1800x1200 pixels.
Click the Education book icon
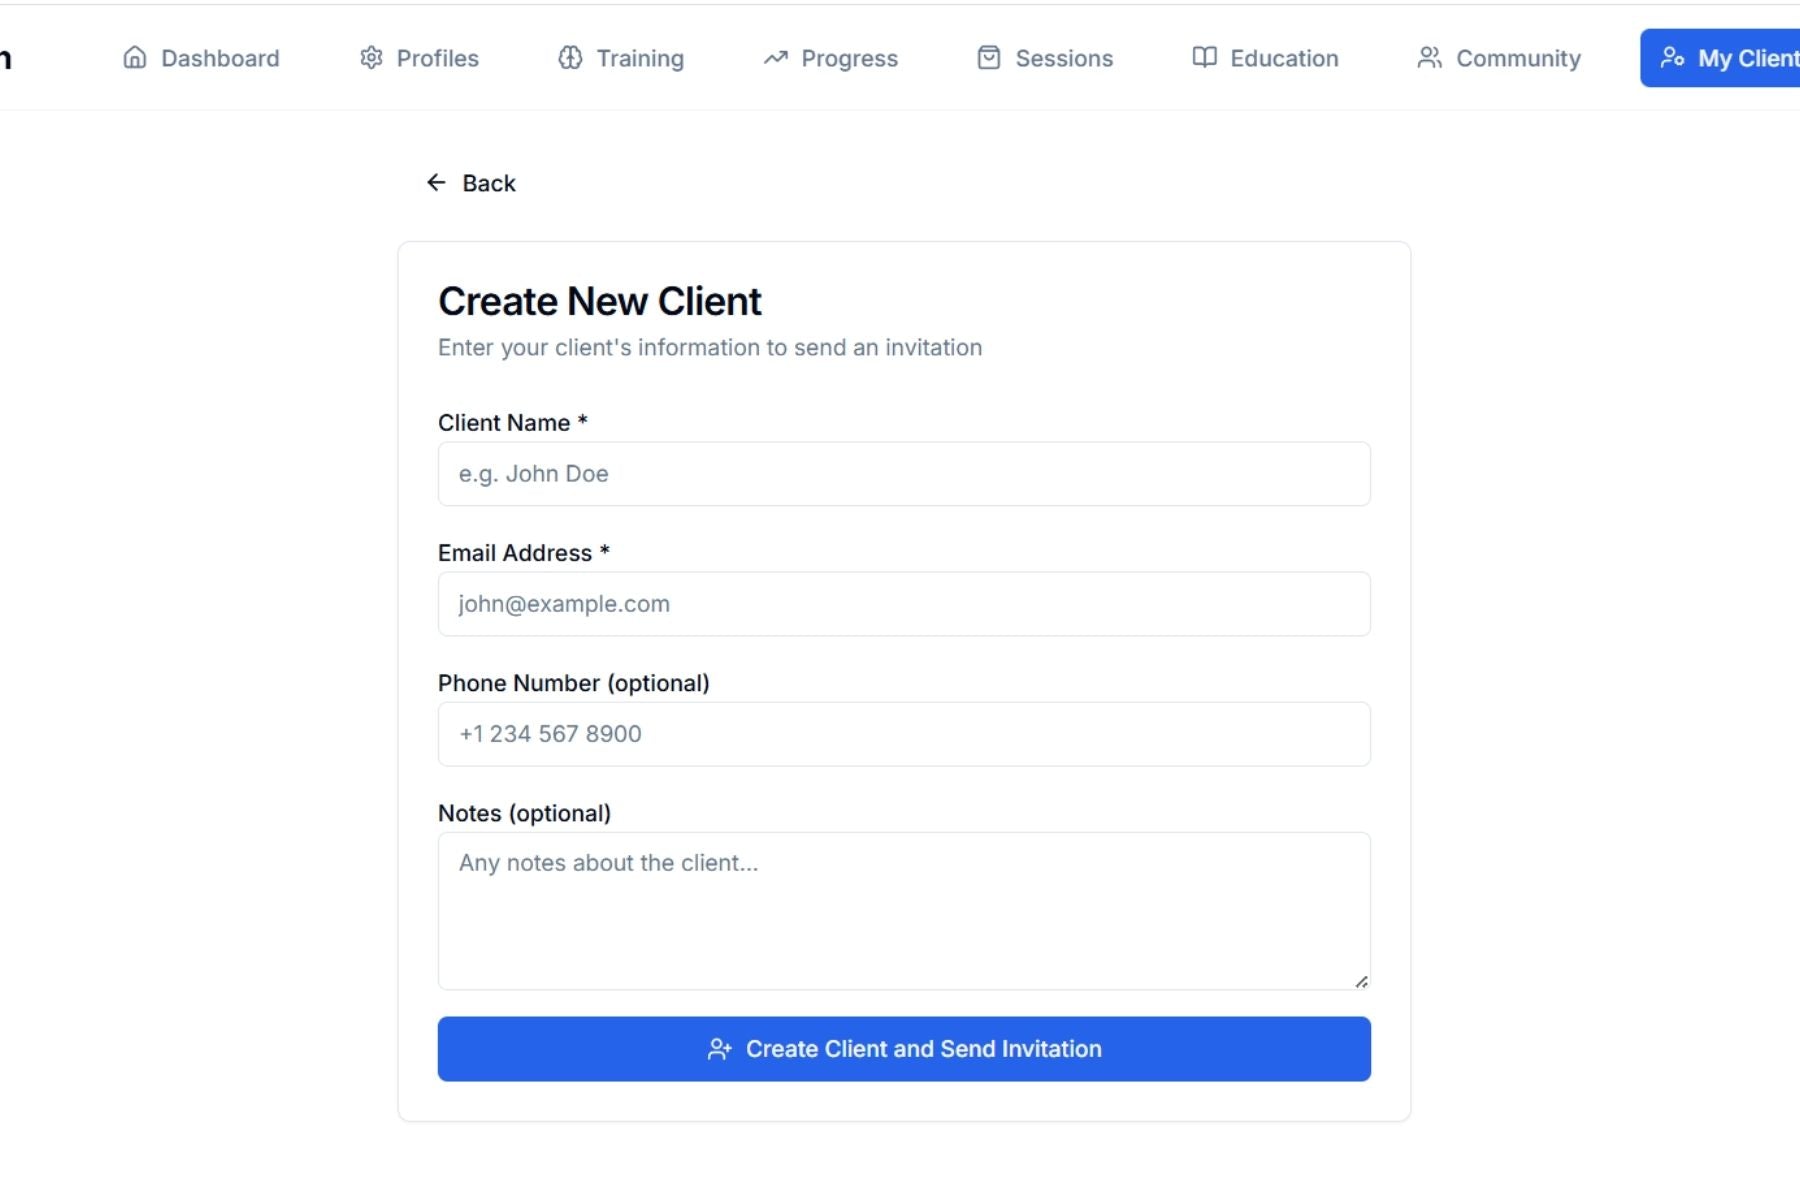tap(1204, 58)
